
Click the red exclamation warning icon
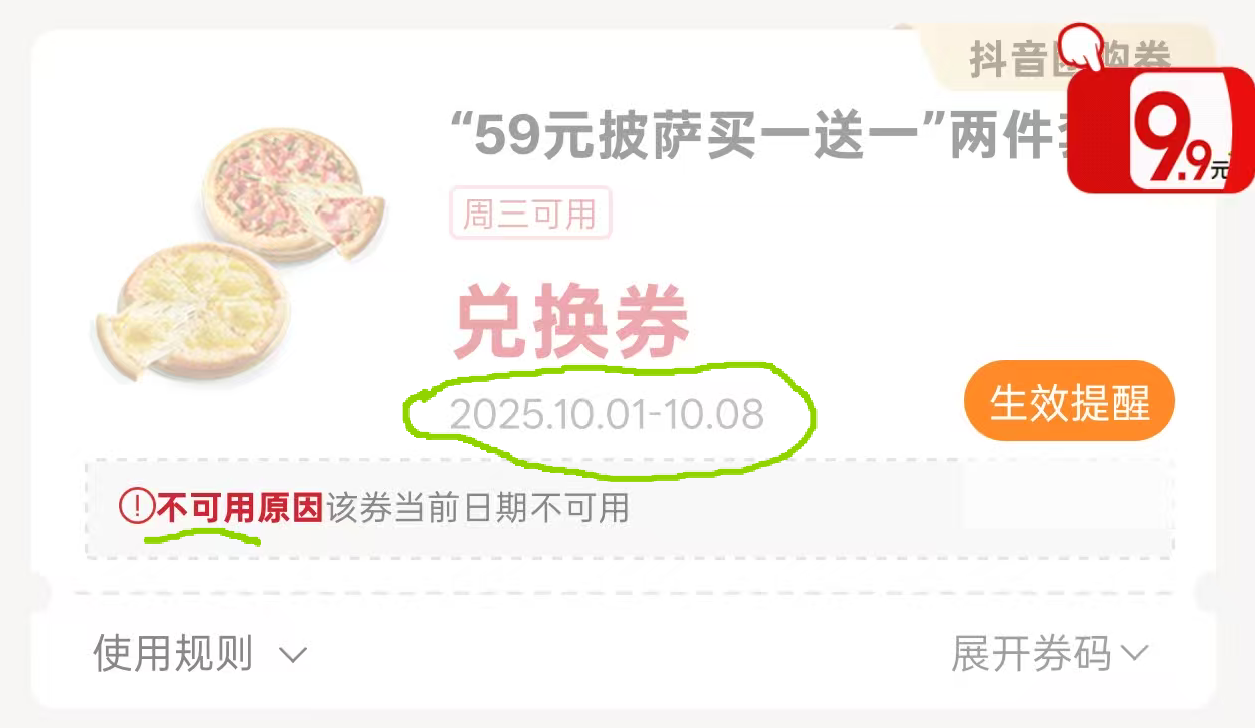point(135,506)
